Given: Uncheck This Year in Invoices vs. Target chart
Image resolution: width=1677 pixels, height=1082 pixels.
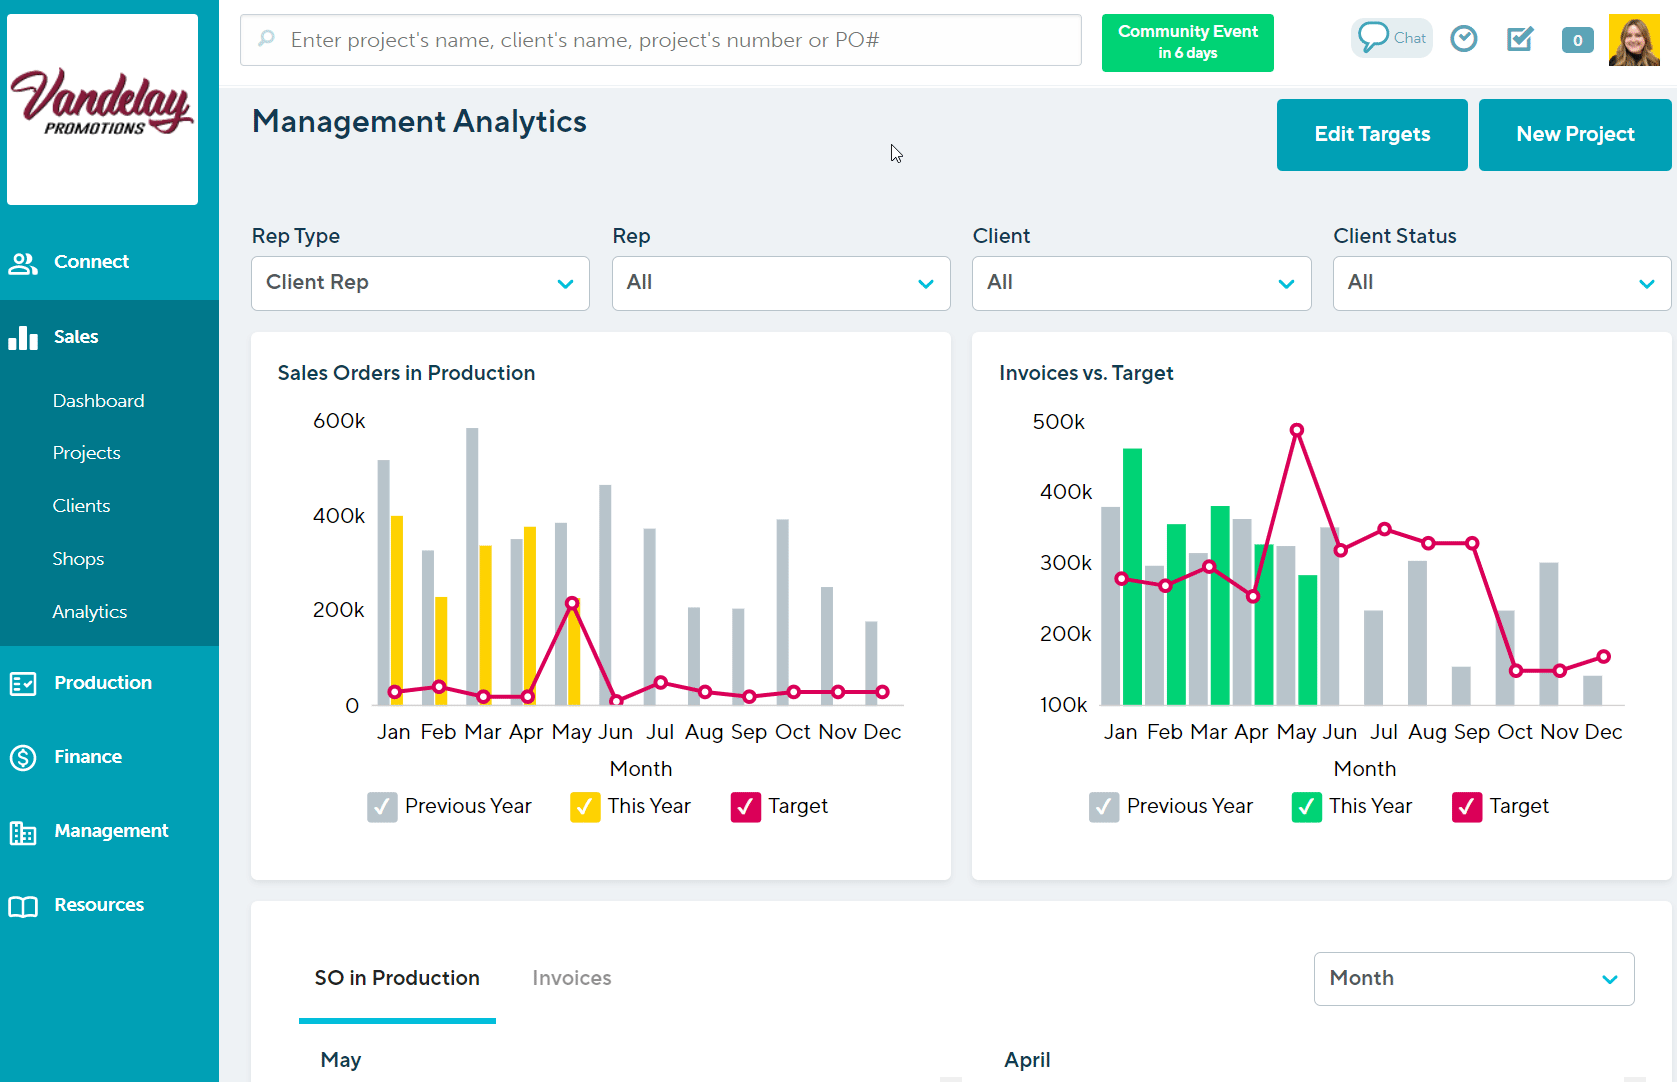Looking at the screenshot, I should (x=1306, y=807).
